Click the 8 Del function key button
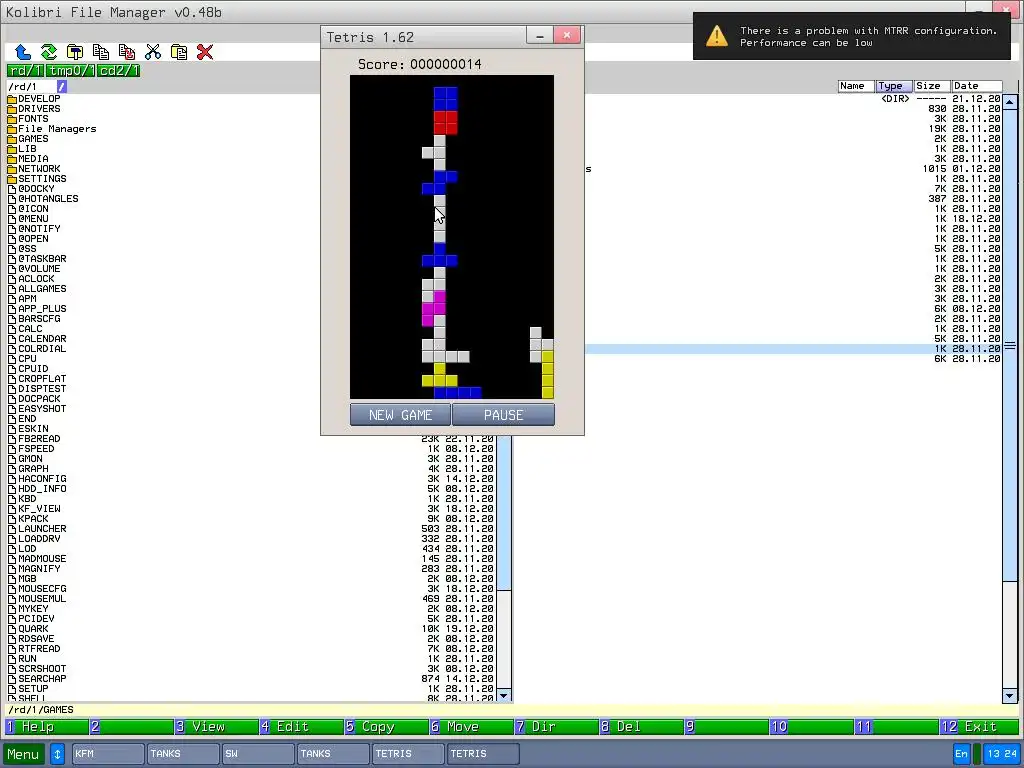 (641, 727)
